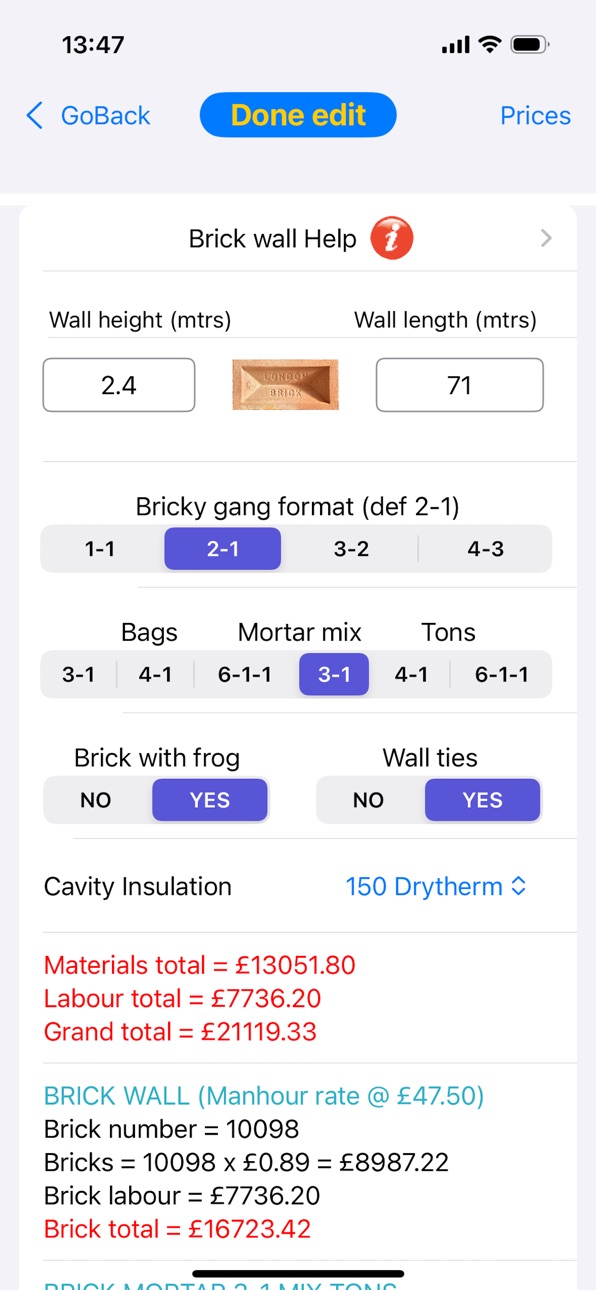Tap the cellular signal bars icon
The height and width of the screenshot is (1290, 596).
tap(455, 45)
